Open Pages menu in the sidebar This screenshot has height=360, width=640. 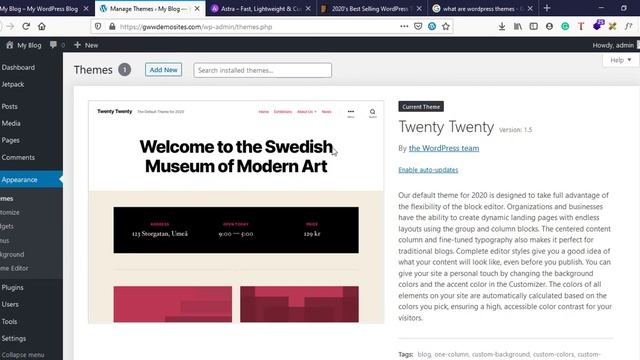[x=10, y=140]
